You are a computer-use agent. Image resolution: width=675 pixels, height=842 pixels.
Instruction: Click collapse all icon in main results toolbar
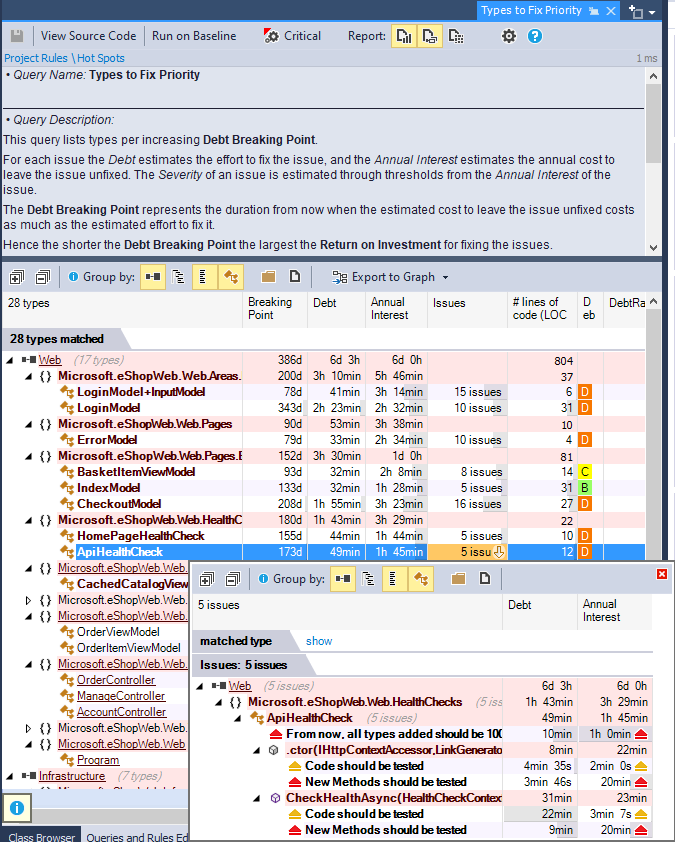click(x=43, y=277)
